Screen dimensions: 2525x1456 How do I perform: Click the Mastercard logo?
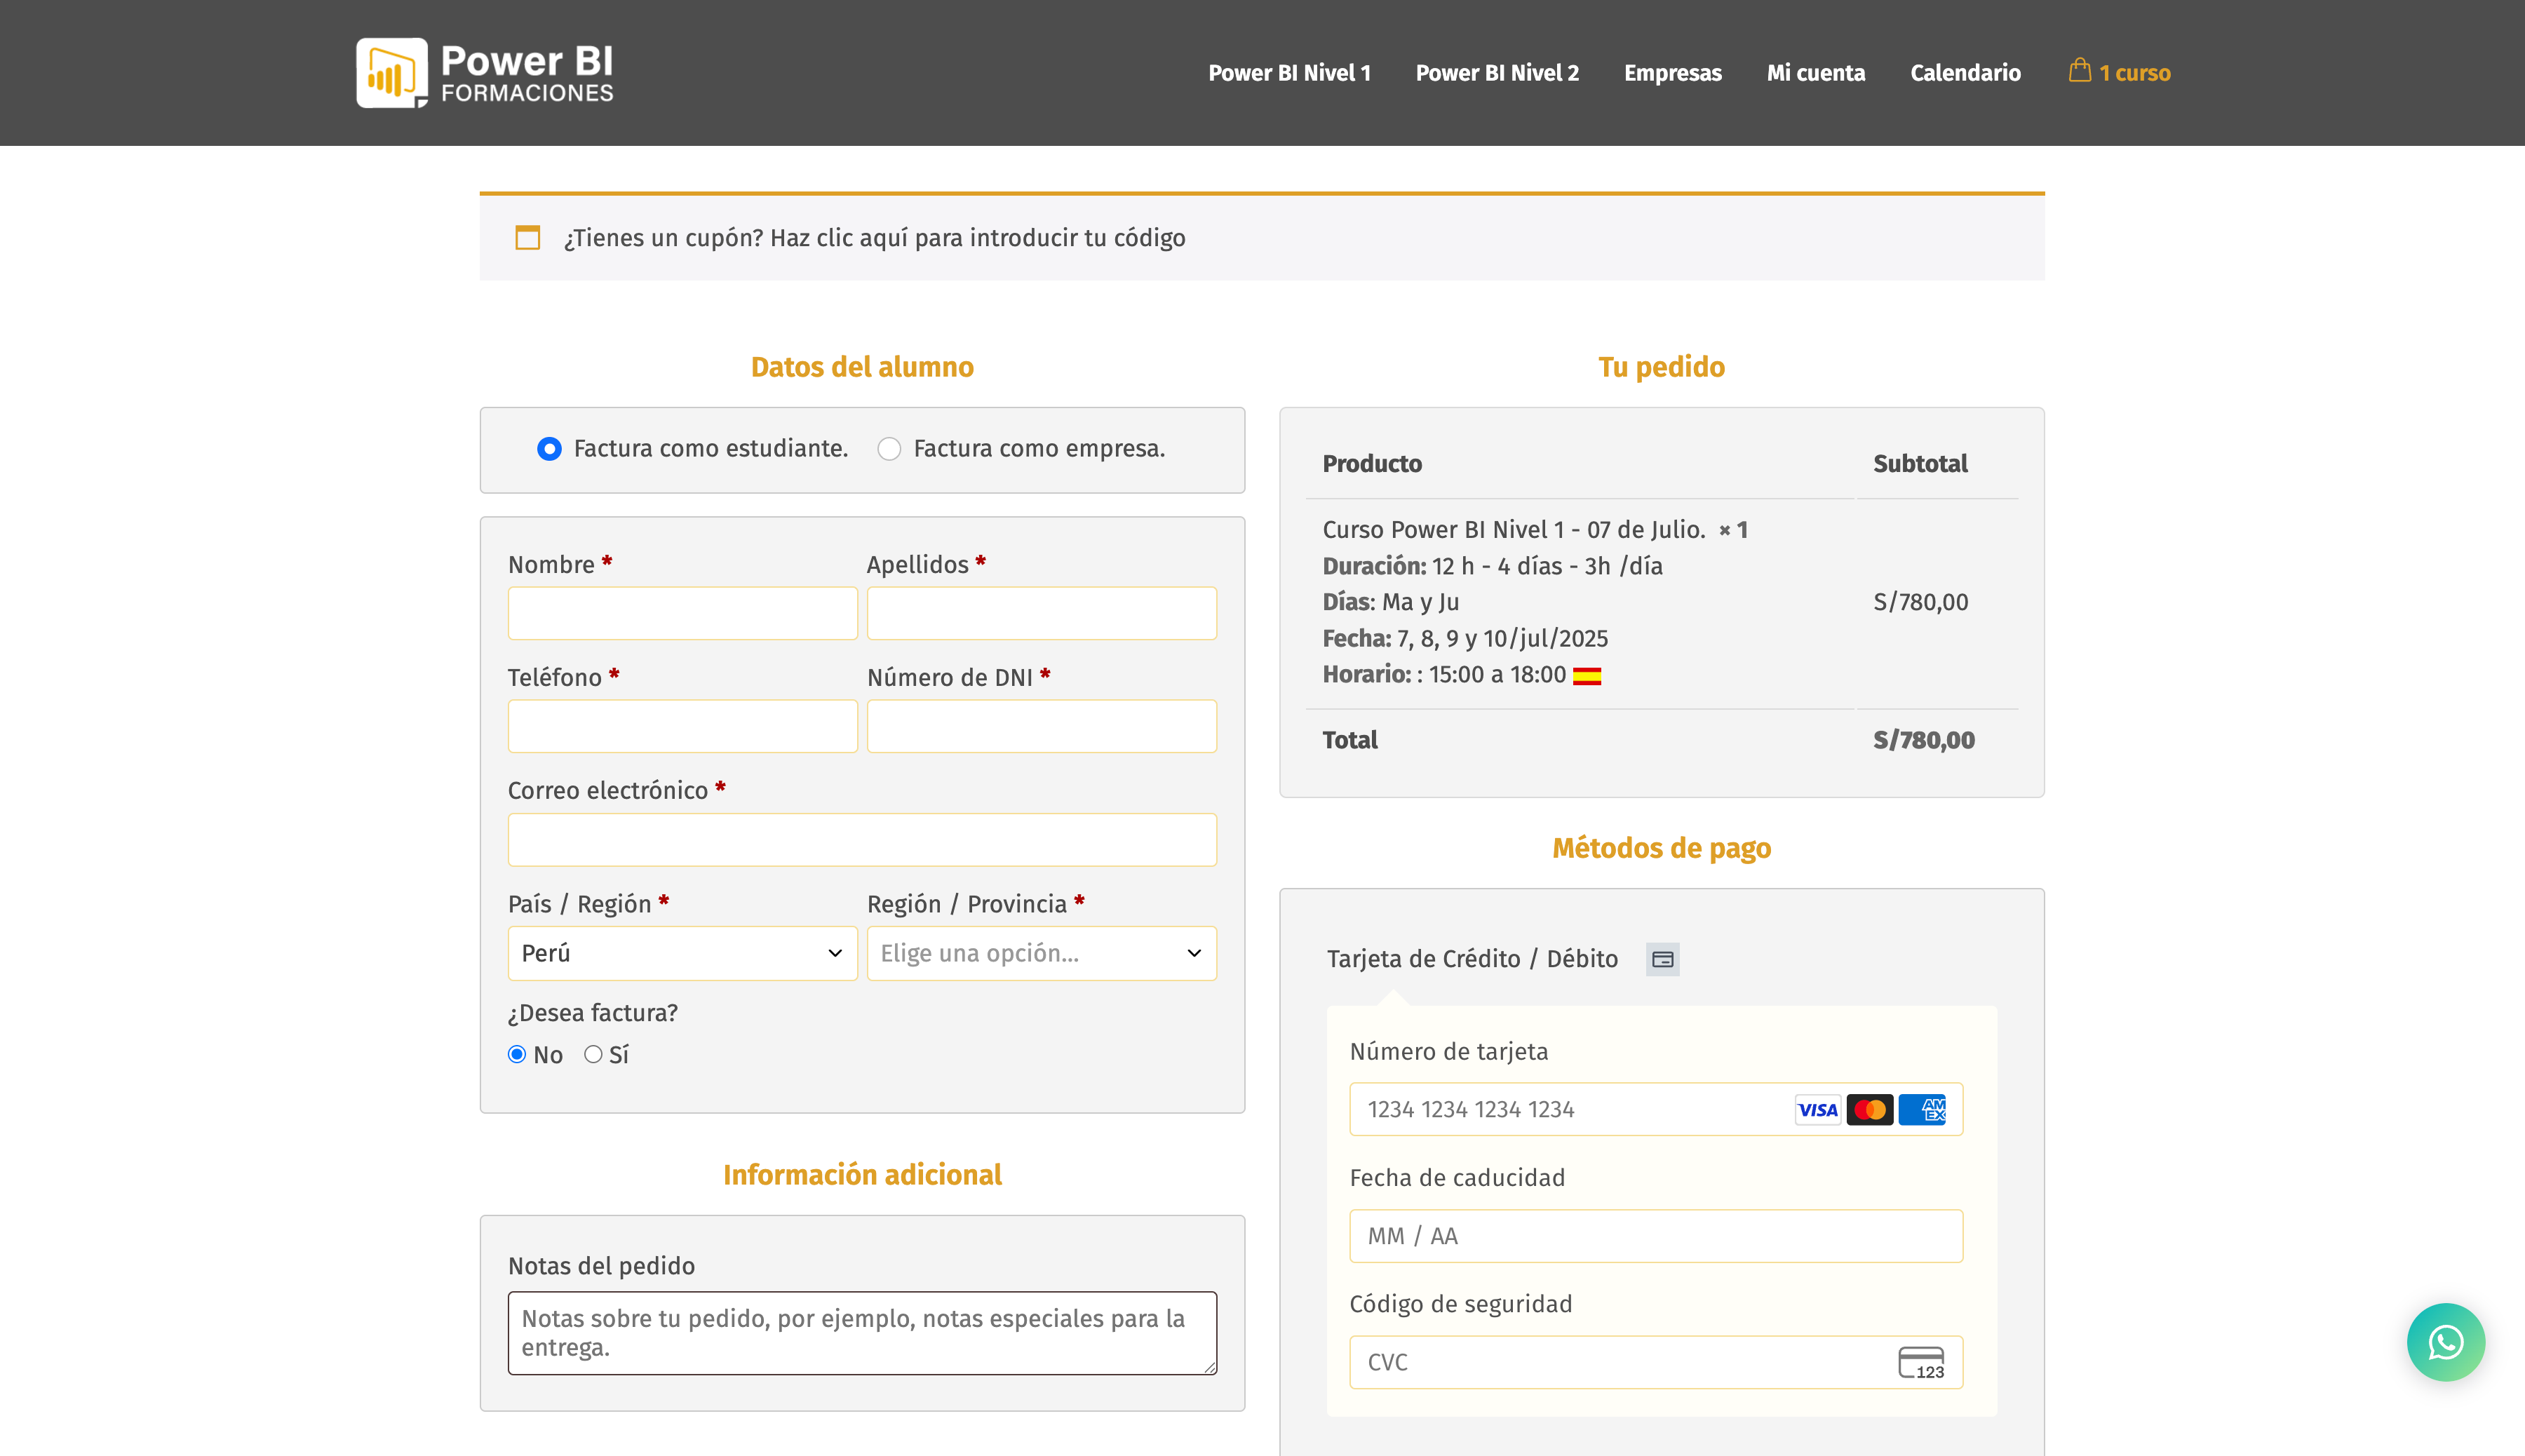[1869, 1109]
